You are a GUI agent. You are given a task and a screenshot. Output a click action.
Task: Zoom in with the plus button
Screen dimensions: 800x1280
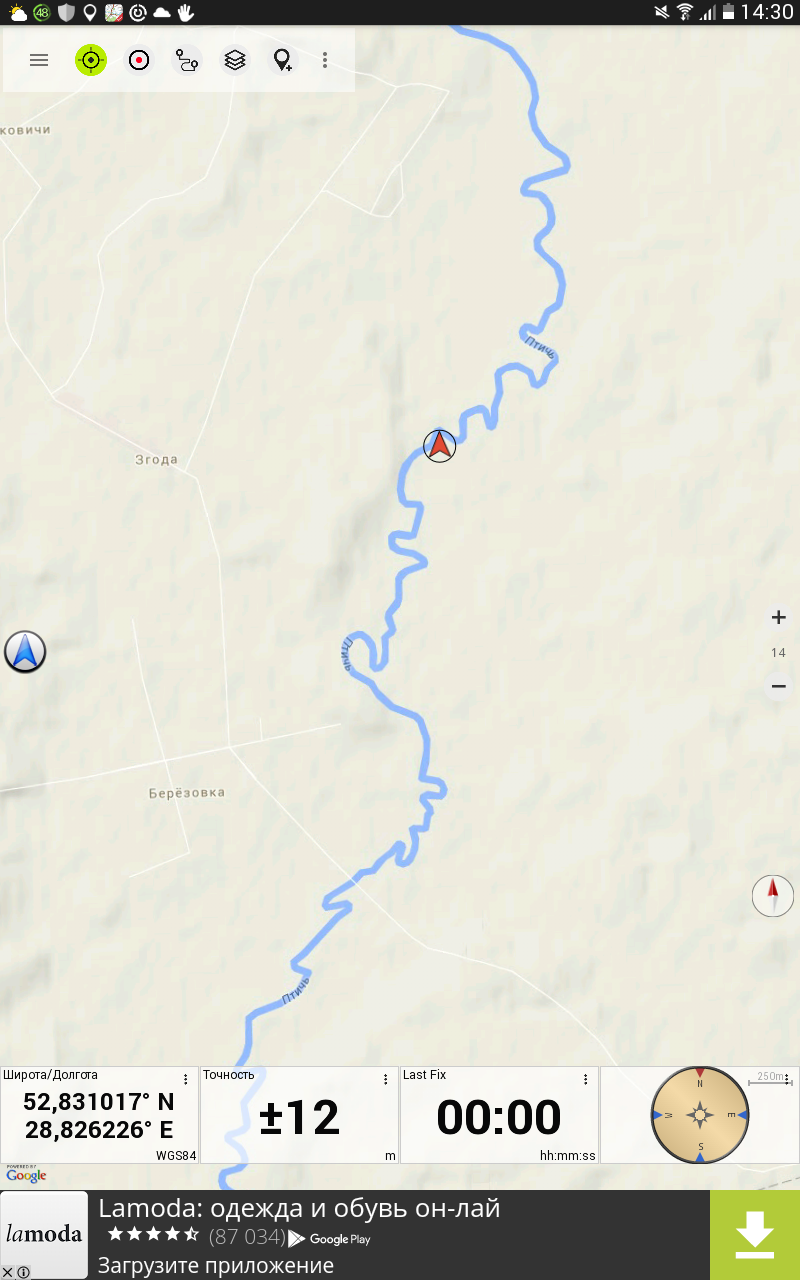(778, 617)
